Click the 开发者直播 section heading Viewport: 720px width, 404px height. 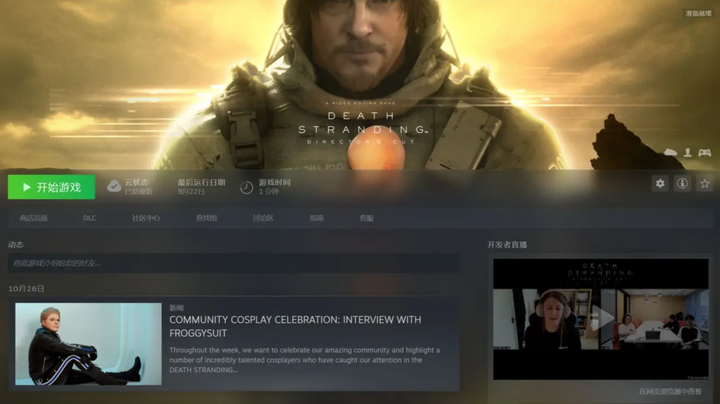pos(507,245)
